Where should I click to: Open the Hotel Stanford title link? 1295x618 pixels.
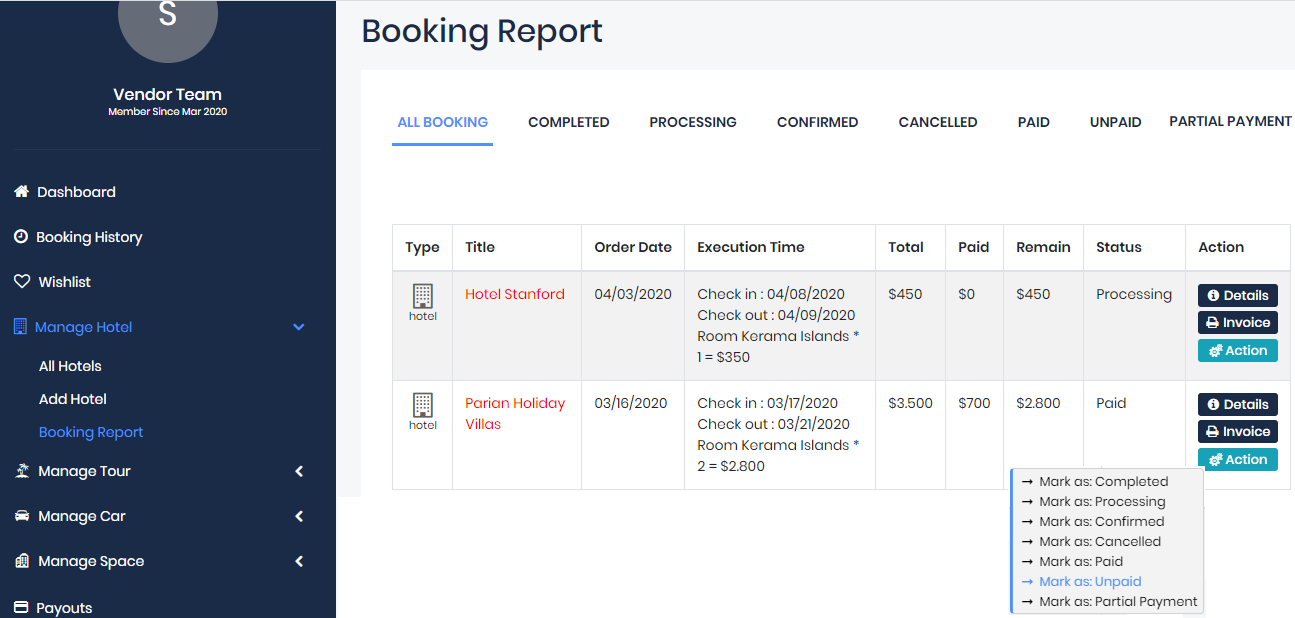point(515,295)
